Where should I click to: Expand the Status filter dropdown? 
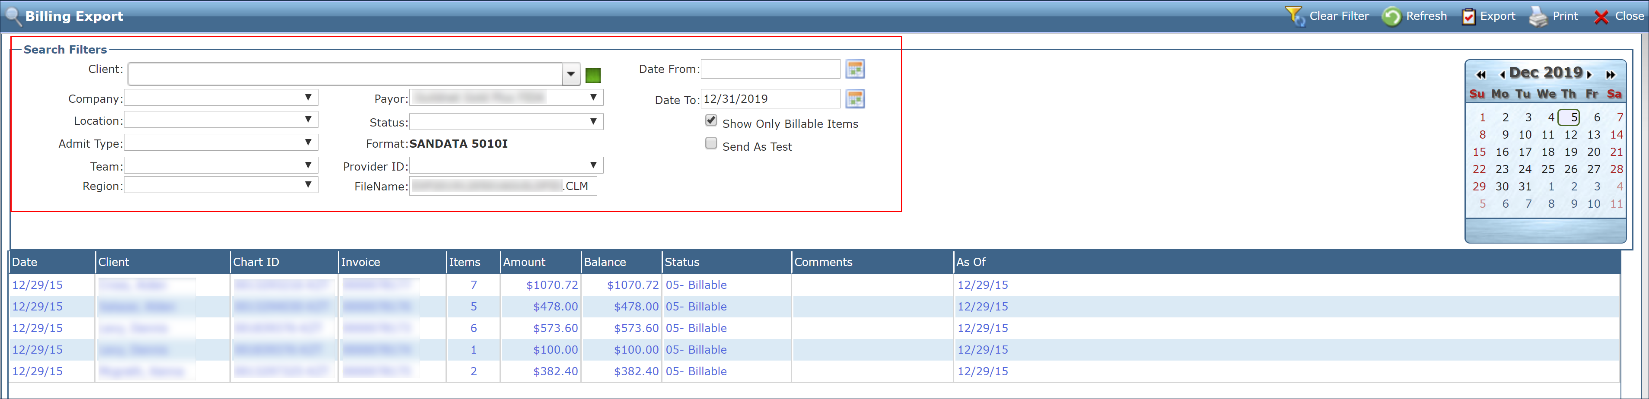[594, 121]
